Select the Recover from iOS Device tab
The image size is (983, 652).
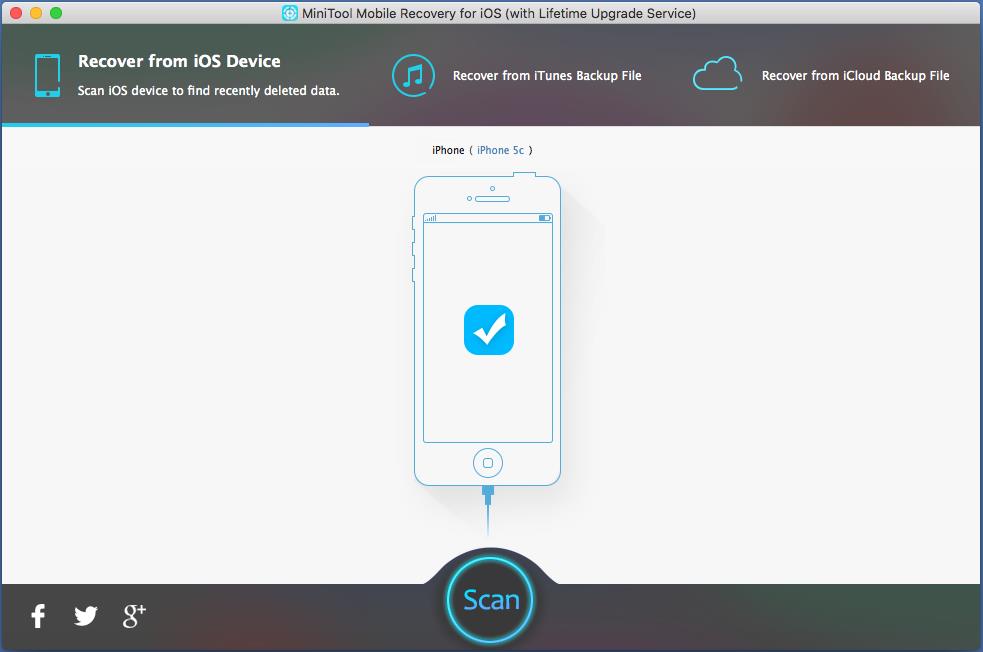pos(186,75)
